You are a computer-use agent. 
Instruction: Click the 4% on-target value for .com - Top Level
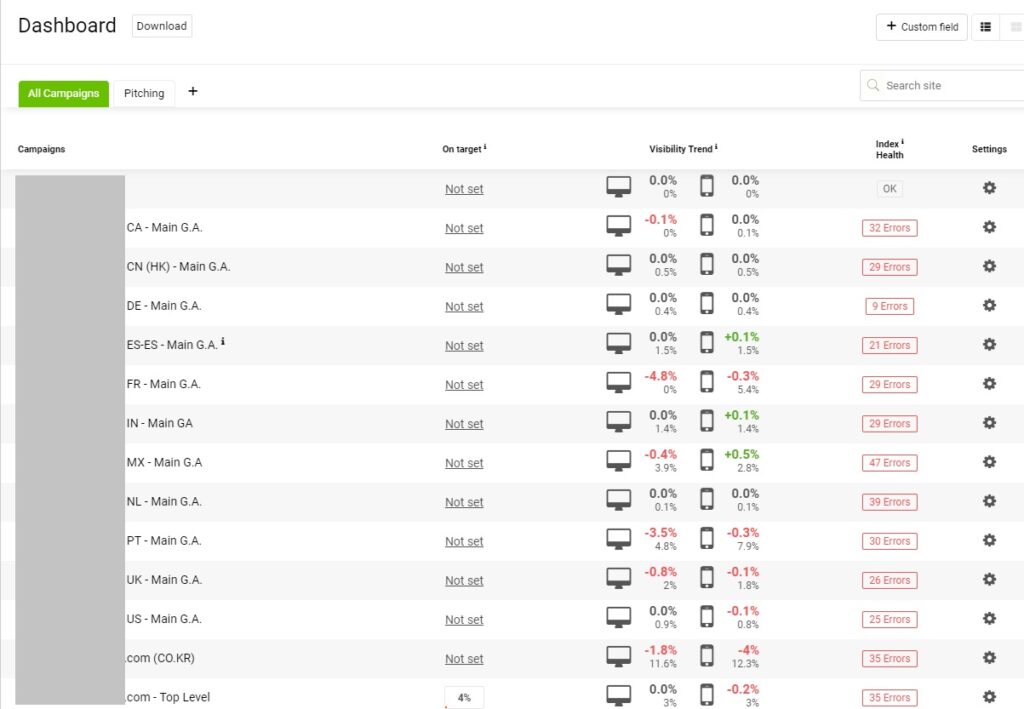[464, 697]
